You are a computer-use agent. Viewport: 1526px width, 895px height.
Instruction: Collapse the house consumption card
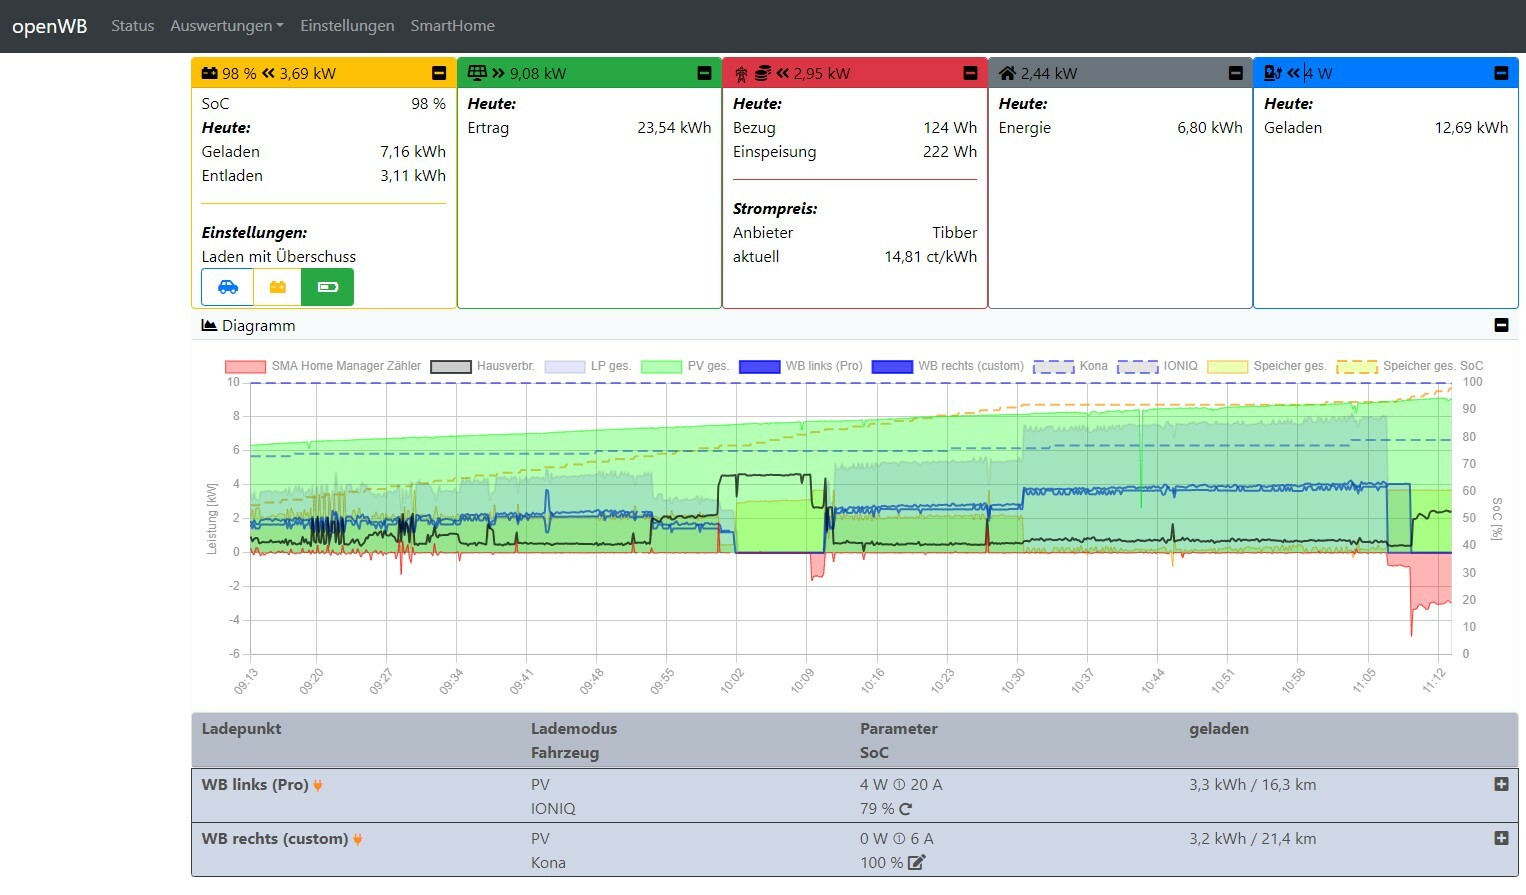coord(1235,73)
